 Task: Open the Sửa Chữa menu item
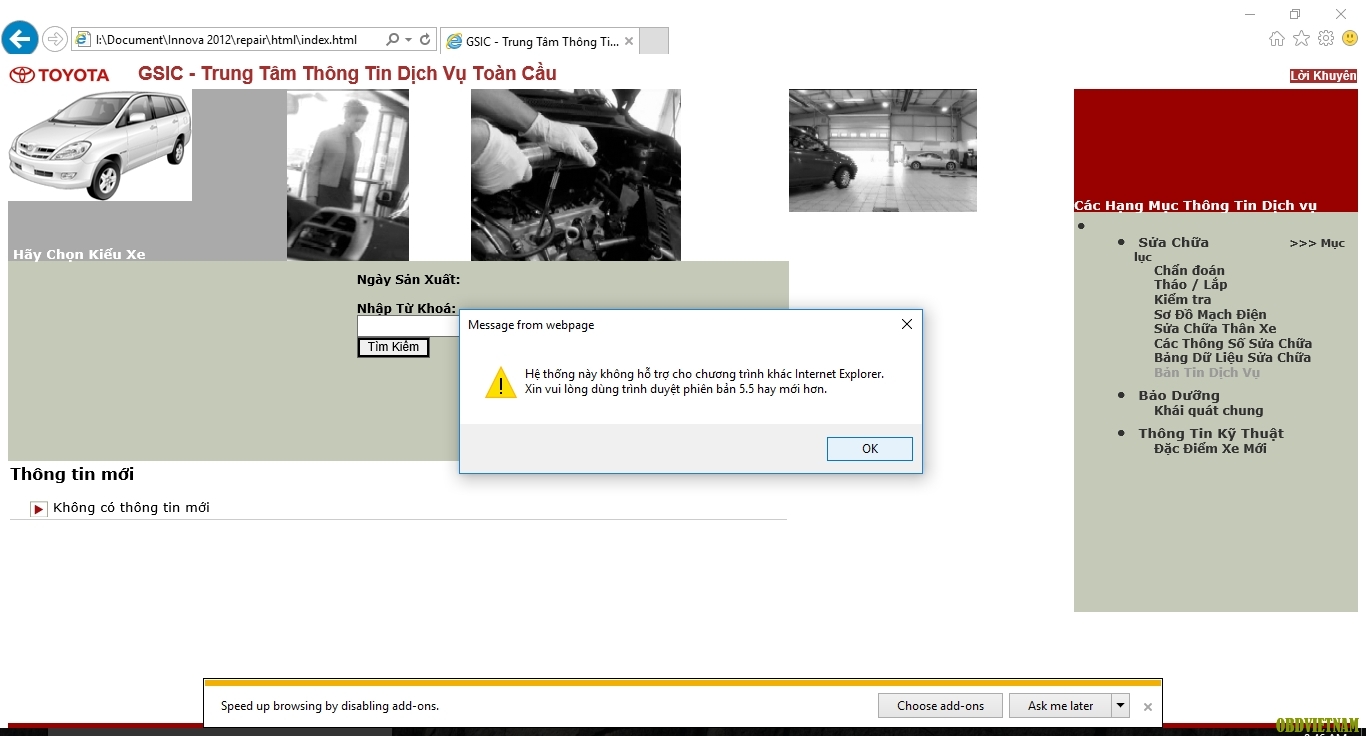(1173, 243)
